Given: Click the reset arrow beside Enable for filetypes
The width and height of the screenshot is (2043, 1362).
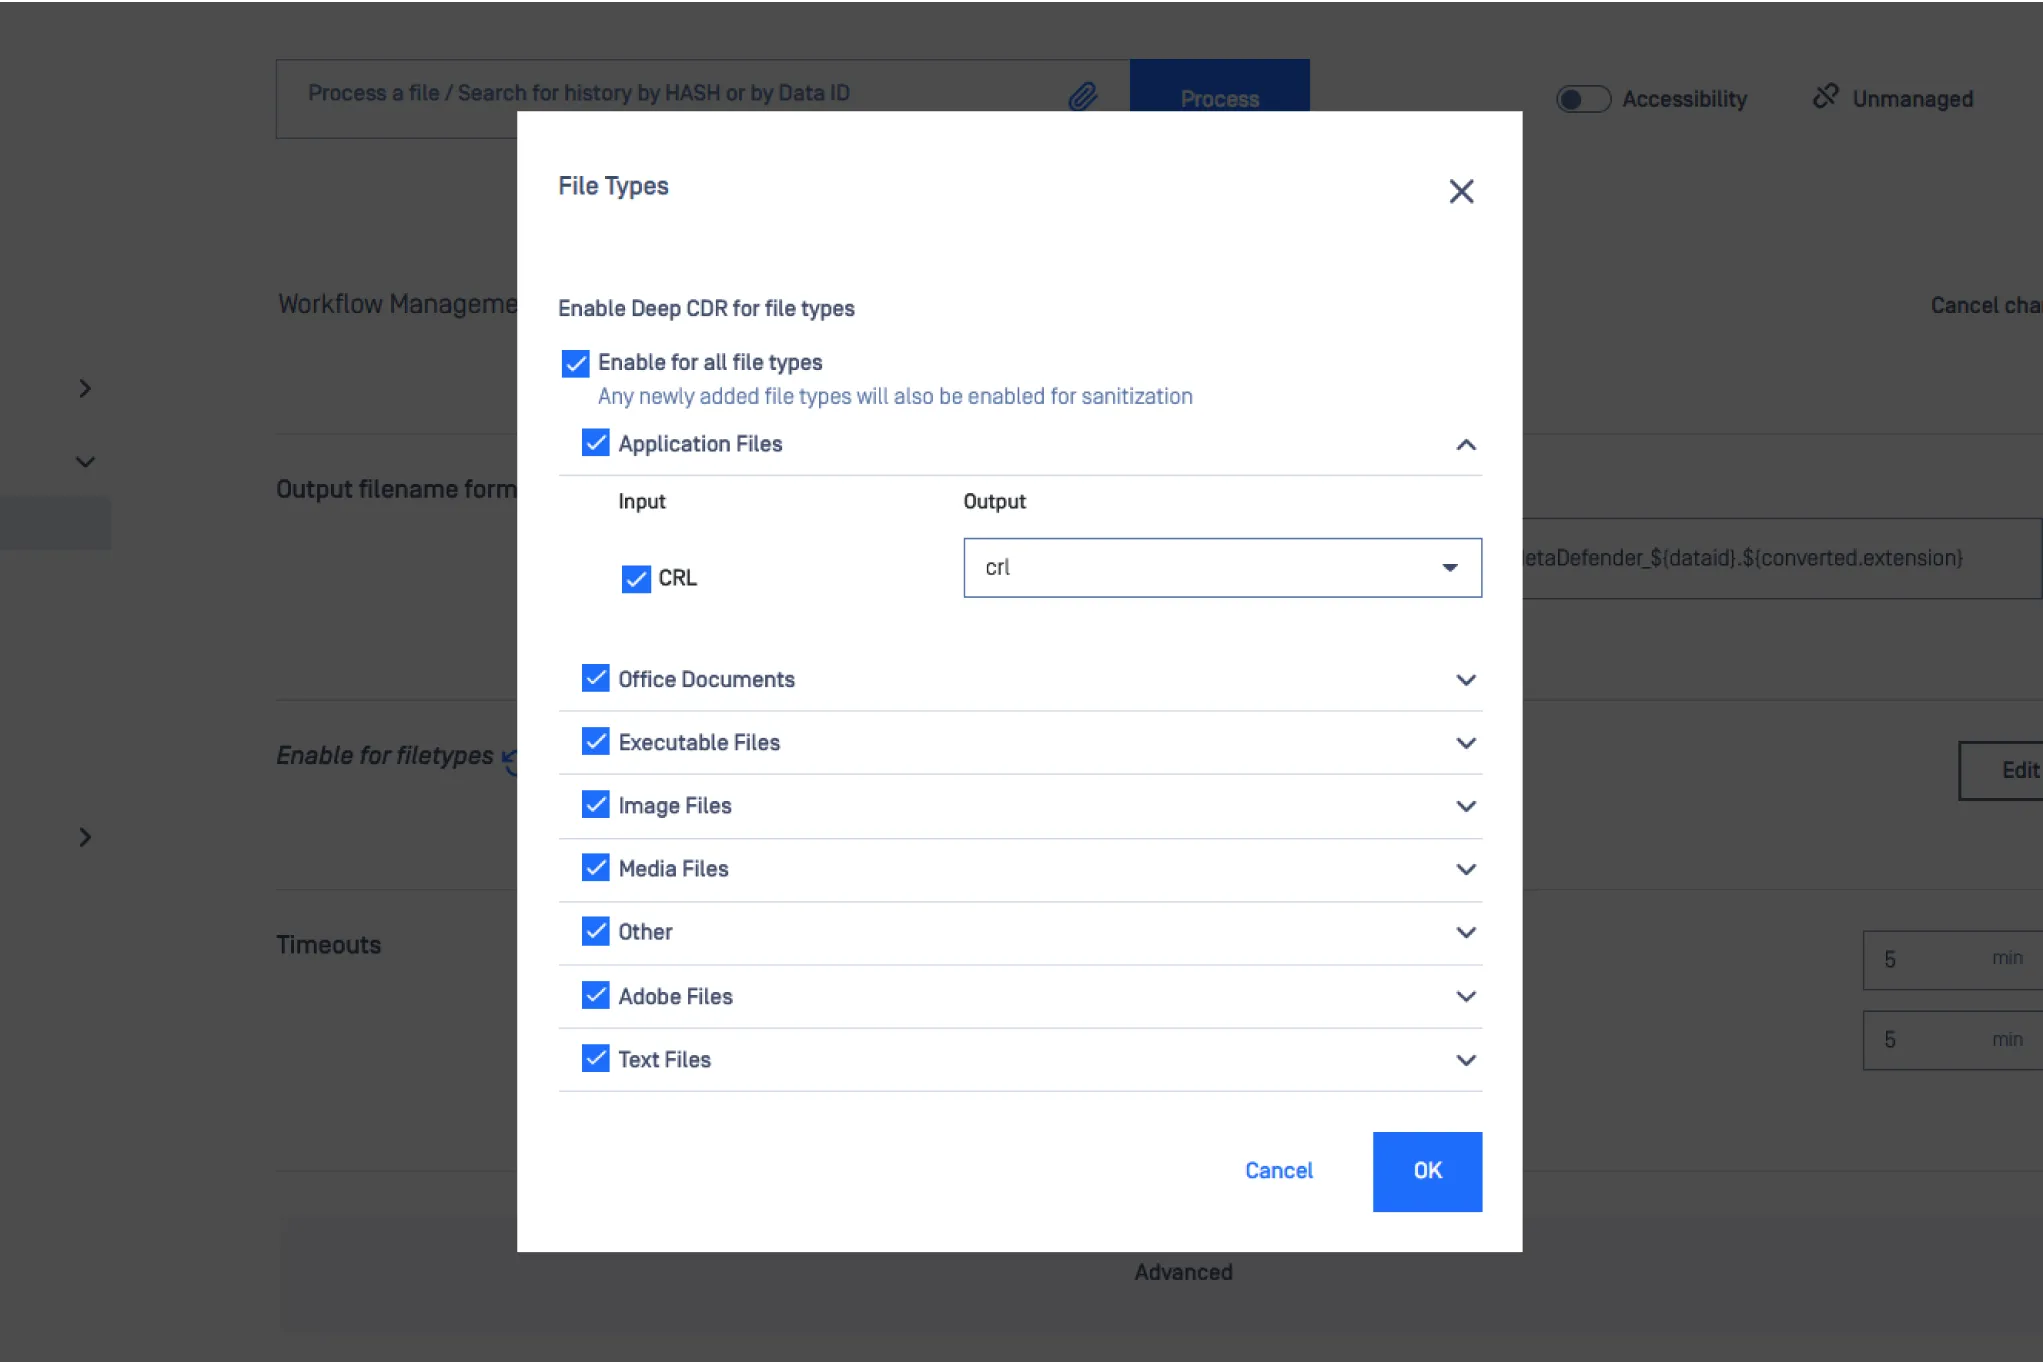Looking at the screenshot, I should click(510, 762).
